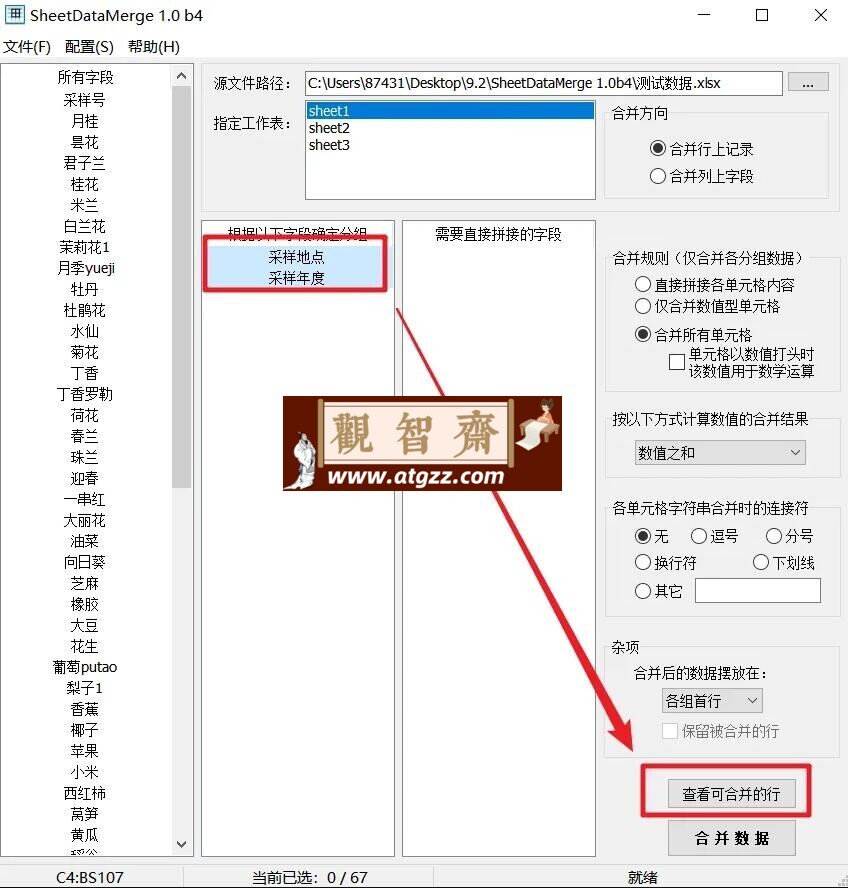
Task: Select 丁香罗勒 in field list
Action: pos(85,394)
